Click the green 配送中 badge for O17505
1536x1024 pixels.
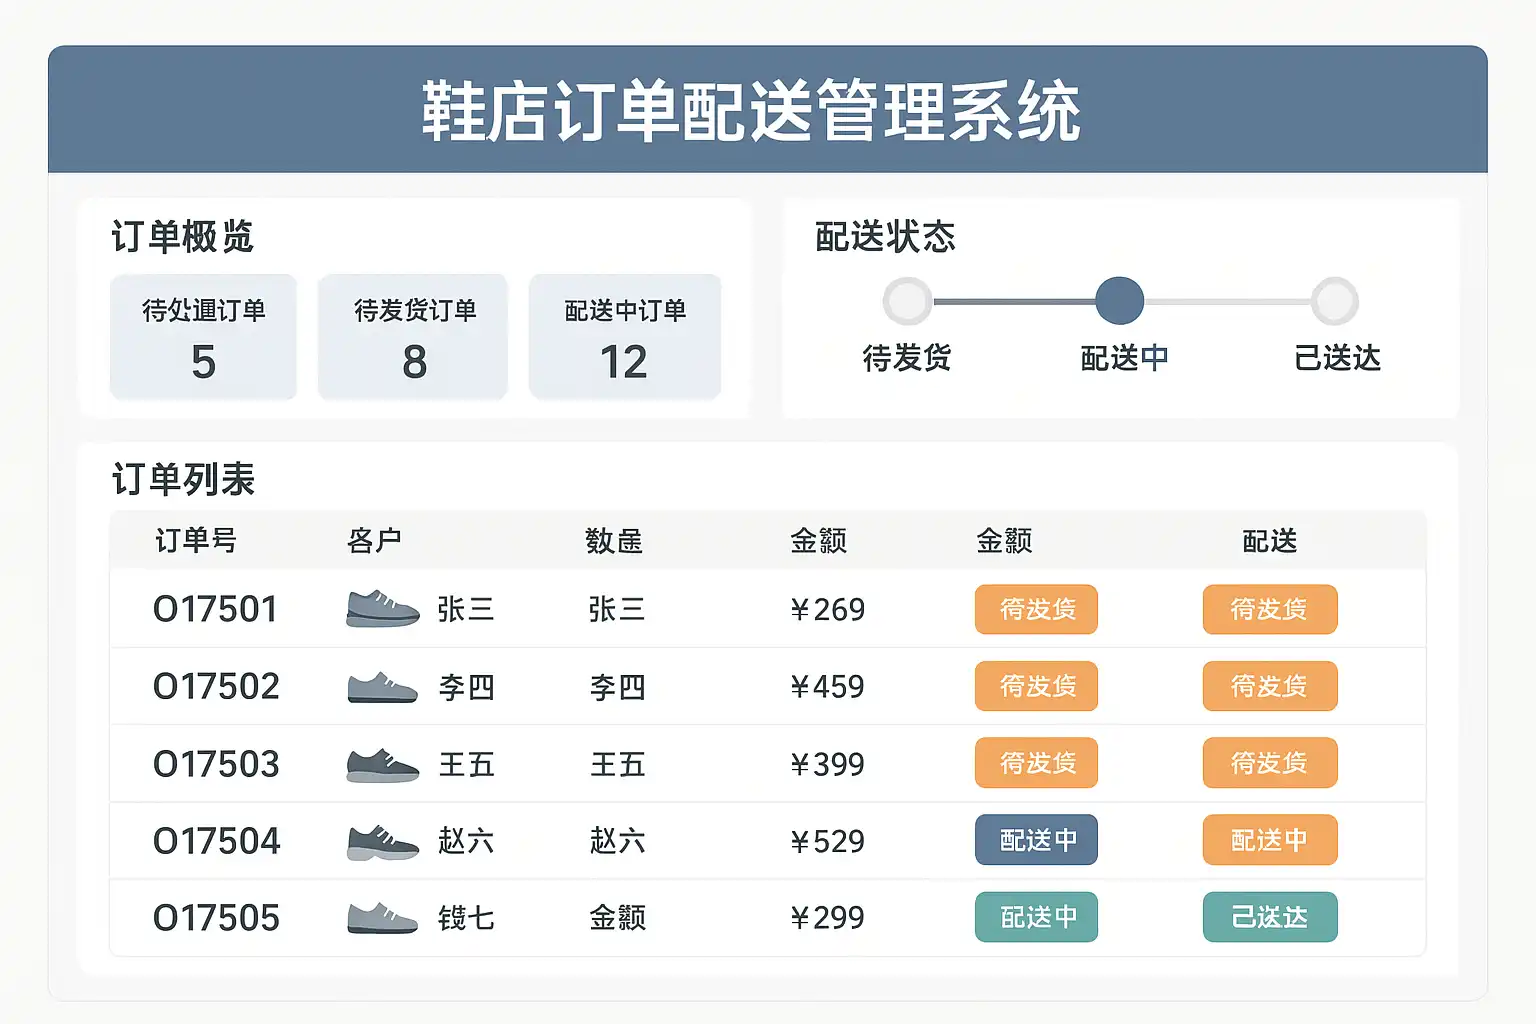(1036, 917)
